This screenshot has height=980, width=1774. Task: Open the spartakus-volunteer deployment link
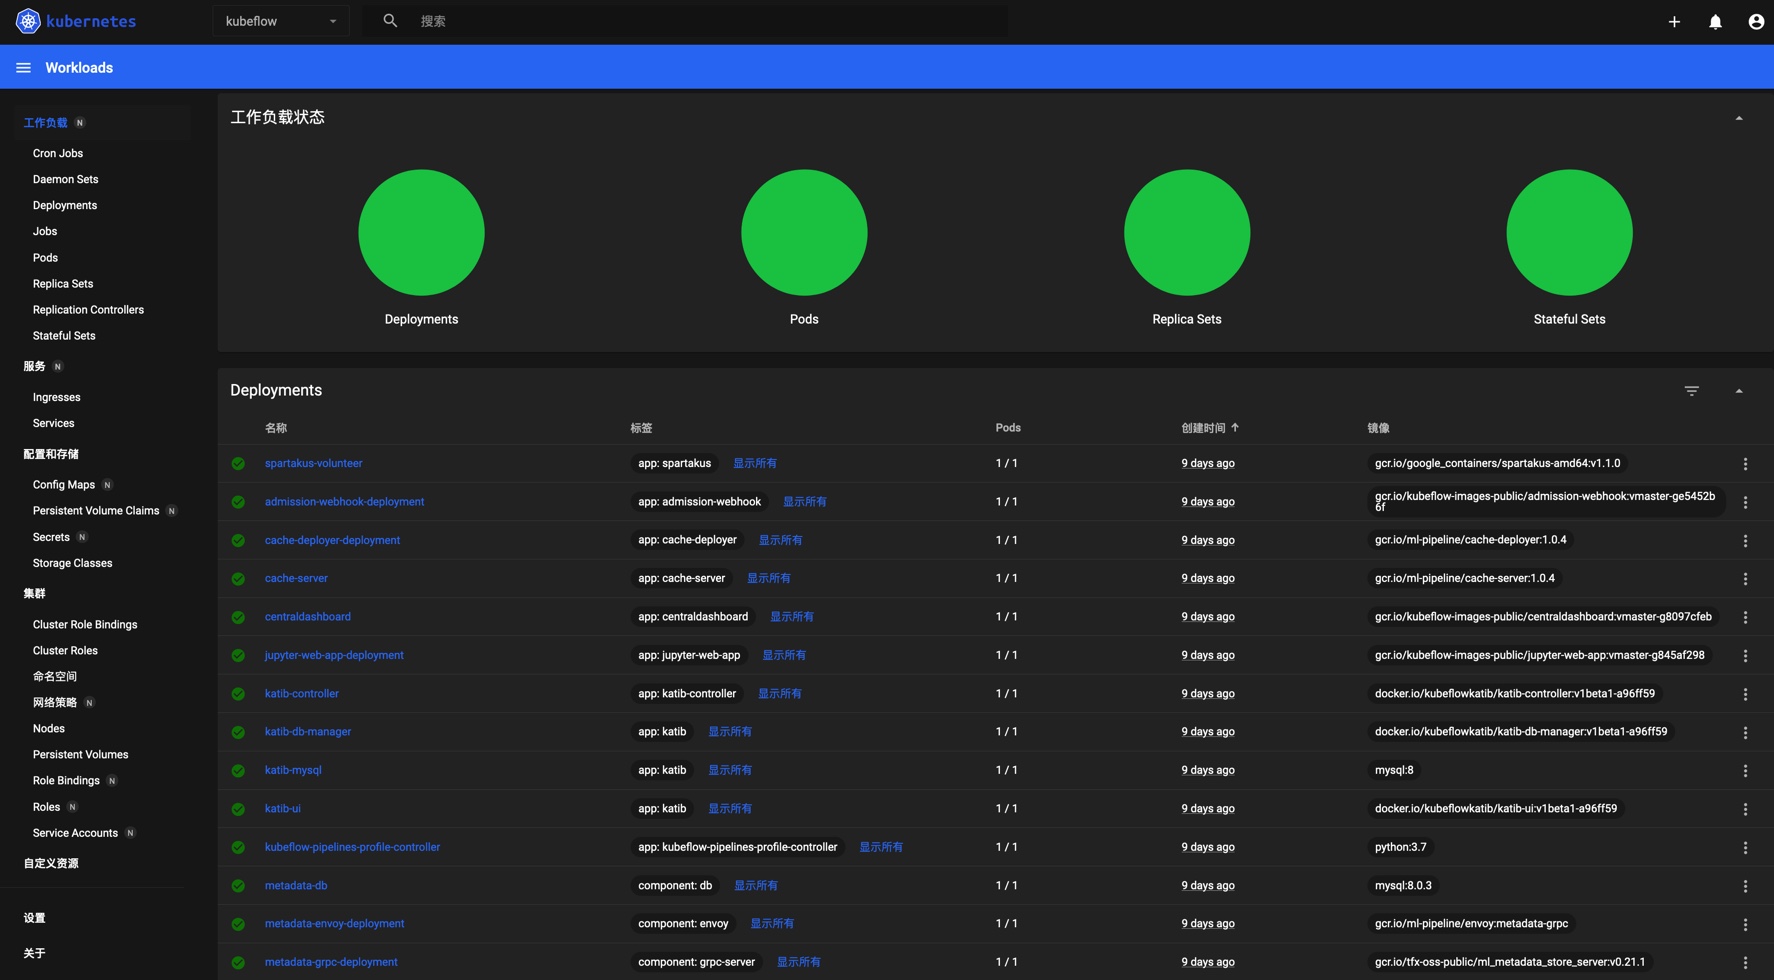pyautogui.click(x=314, y=463)
